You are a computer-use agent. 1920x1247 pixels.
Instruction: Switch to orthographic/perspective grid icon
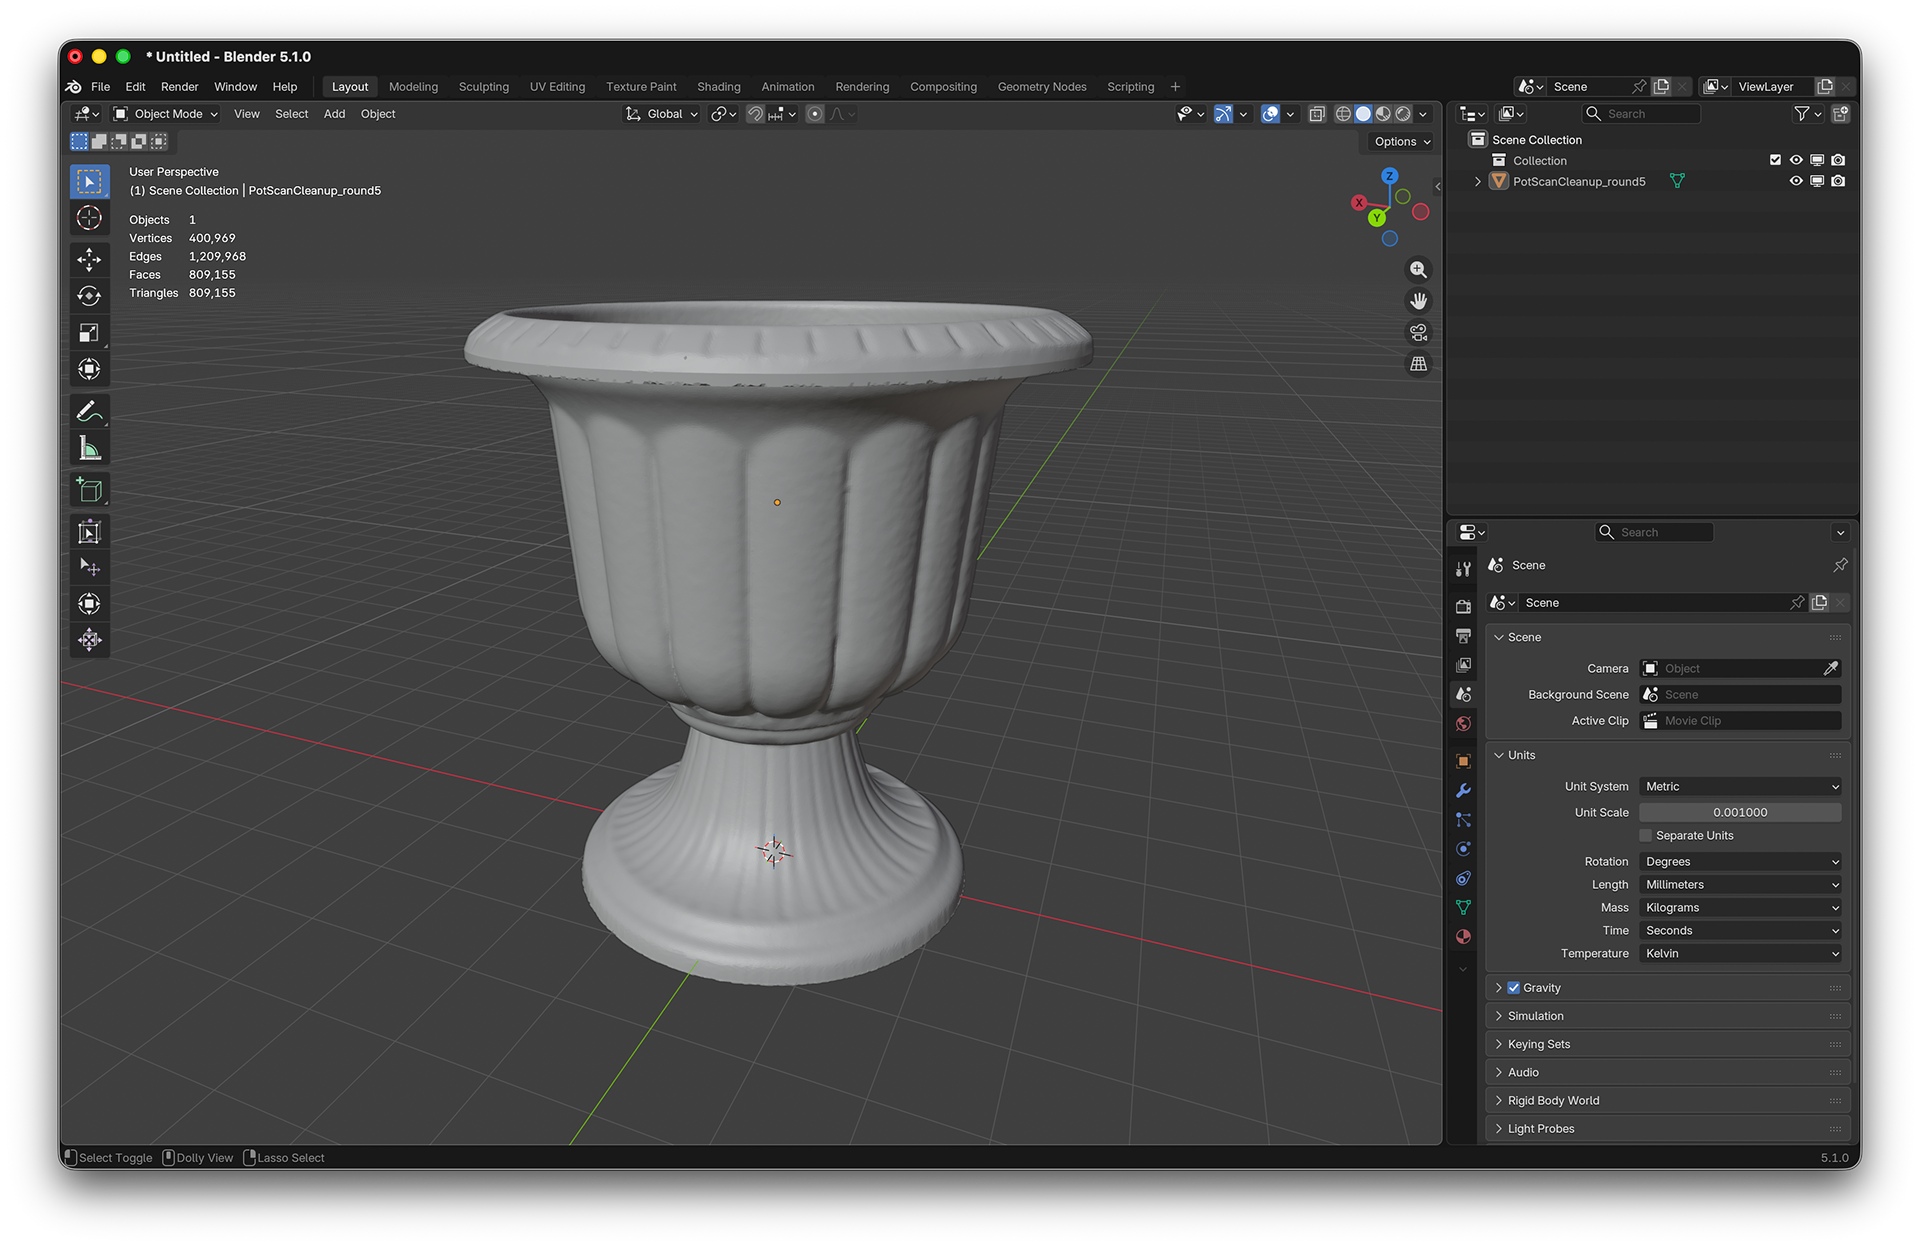[1418, 364]
